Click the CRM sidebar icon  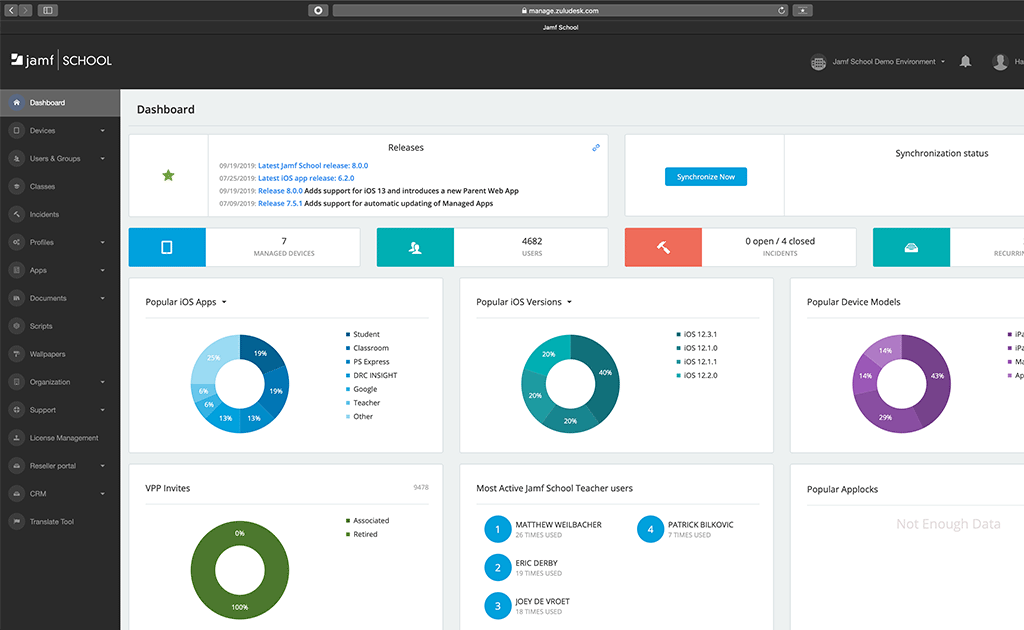pyautogui.click(x=16, y=494)
